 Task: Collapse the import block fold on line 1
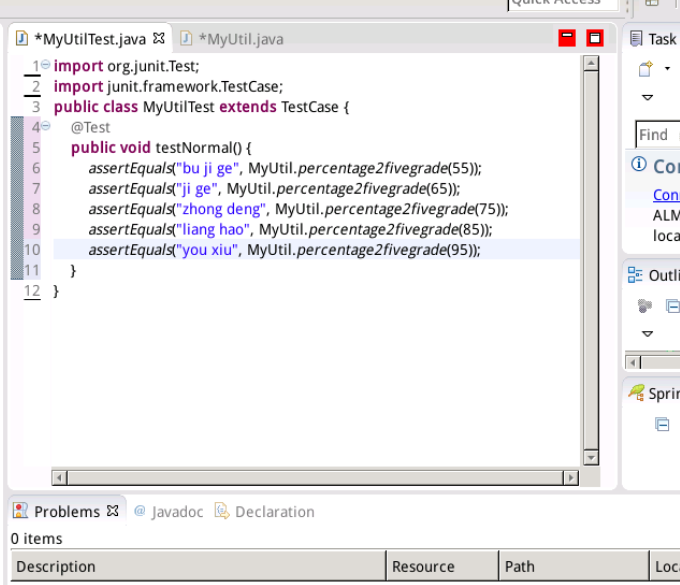(x=46, y=65)
